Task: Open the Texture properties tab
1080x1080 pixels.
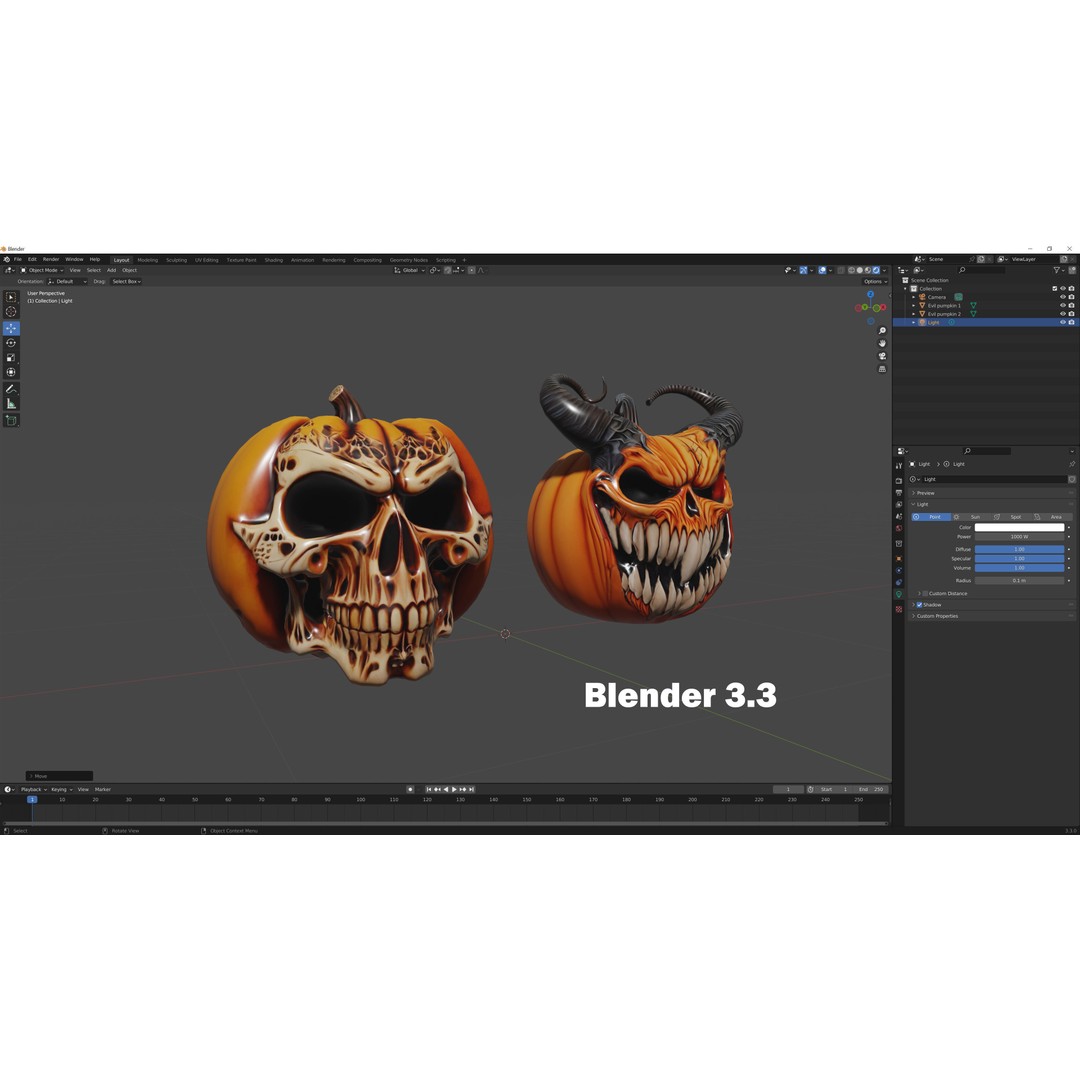Action: coord(899,609)
